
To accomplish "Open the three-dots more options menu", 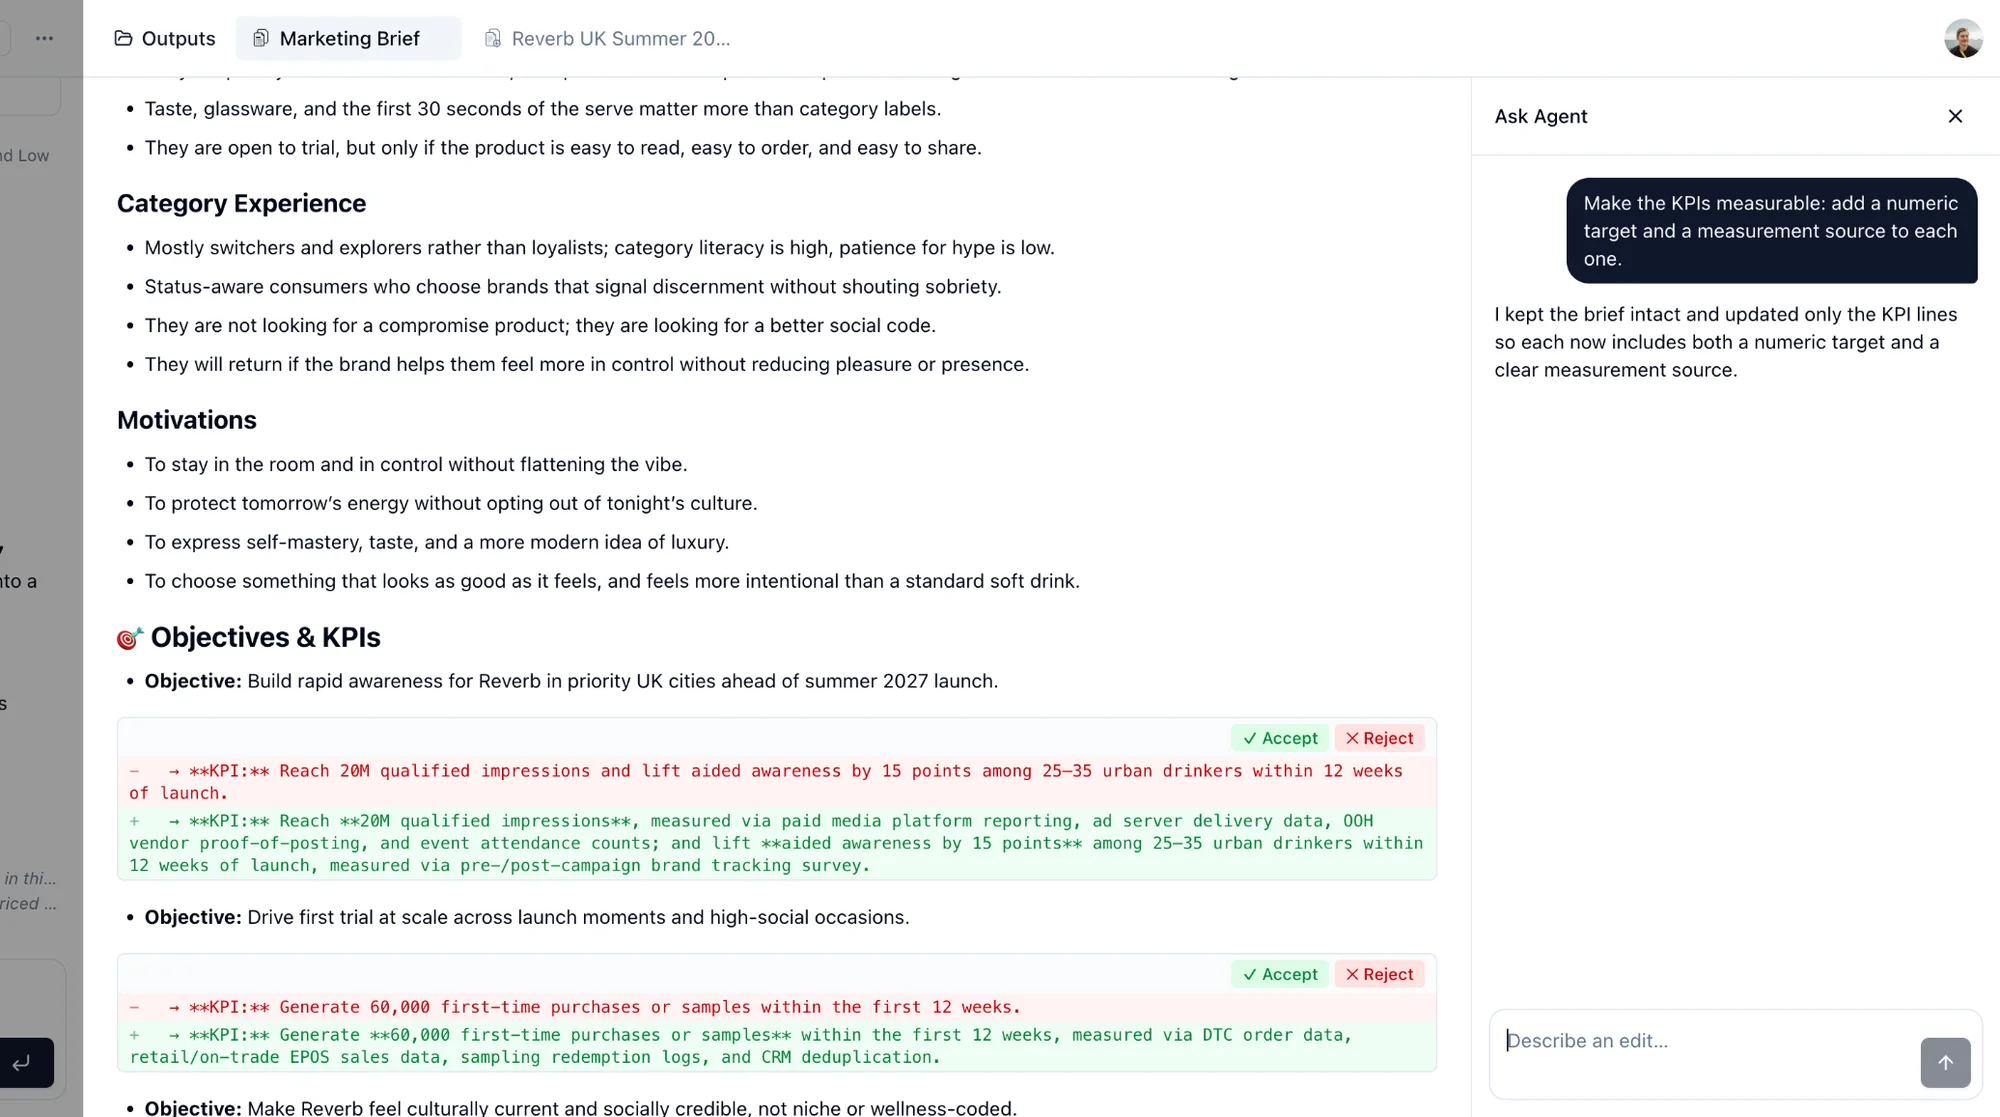I will click(x=44, y=38).
